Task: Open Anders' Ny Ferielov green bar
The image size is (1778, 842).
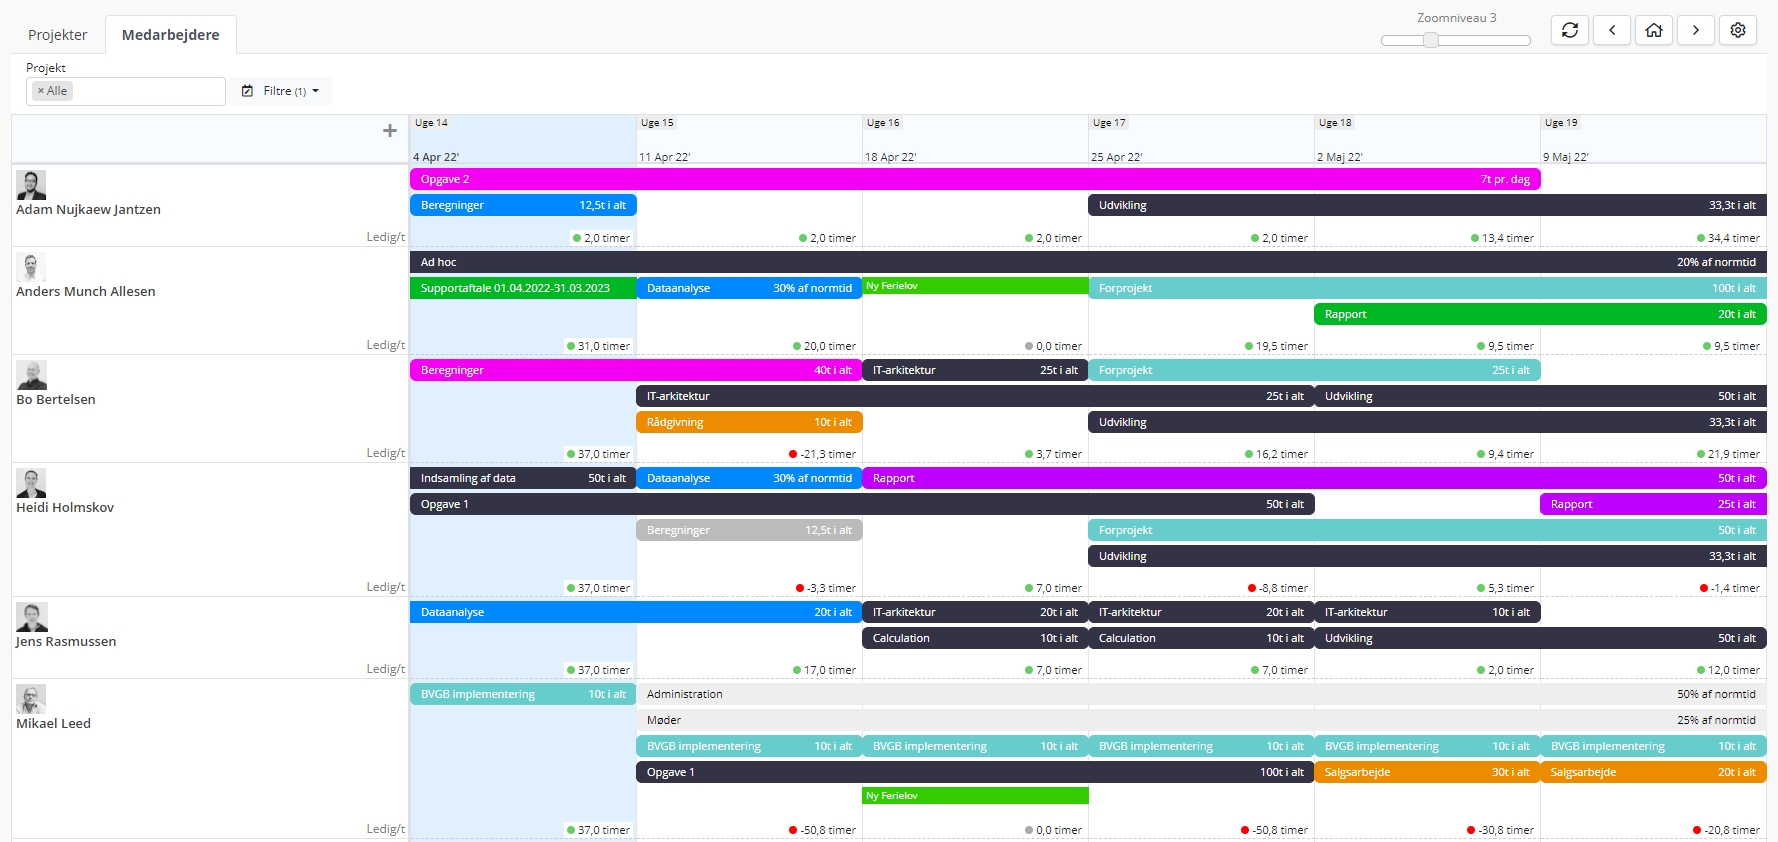Action: click(975, 286)
